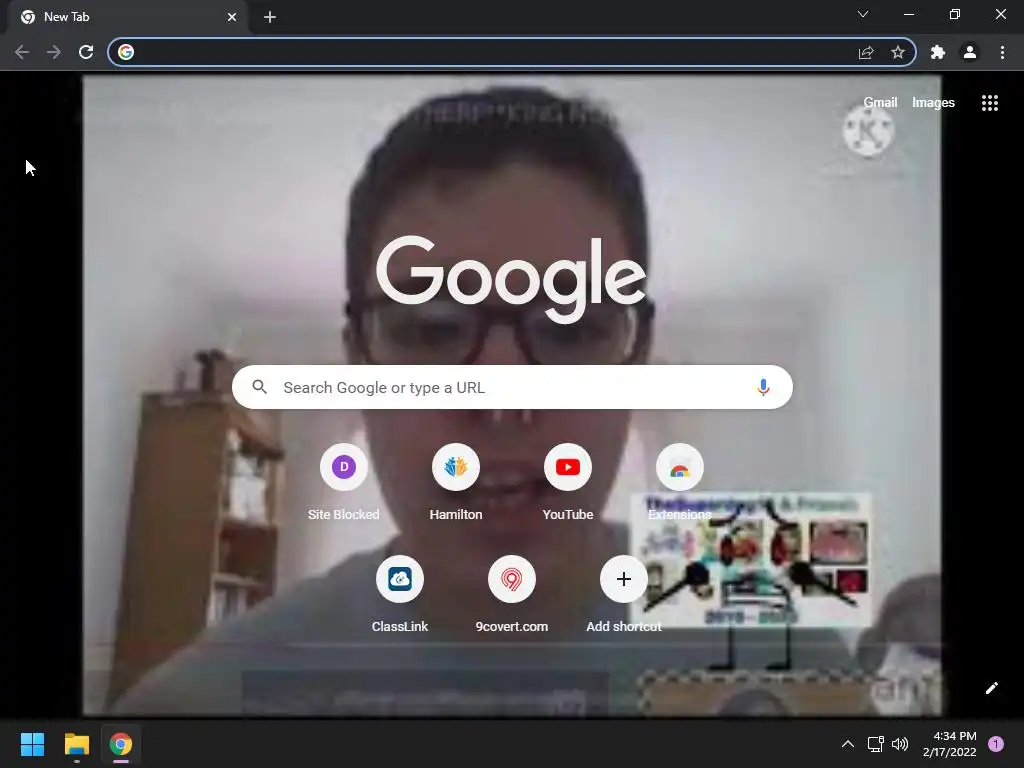Open the volume control speaker icon
This screenshot has height=768, width=1024.
pos(900,744)
